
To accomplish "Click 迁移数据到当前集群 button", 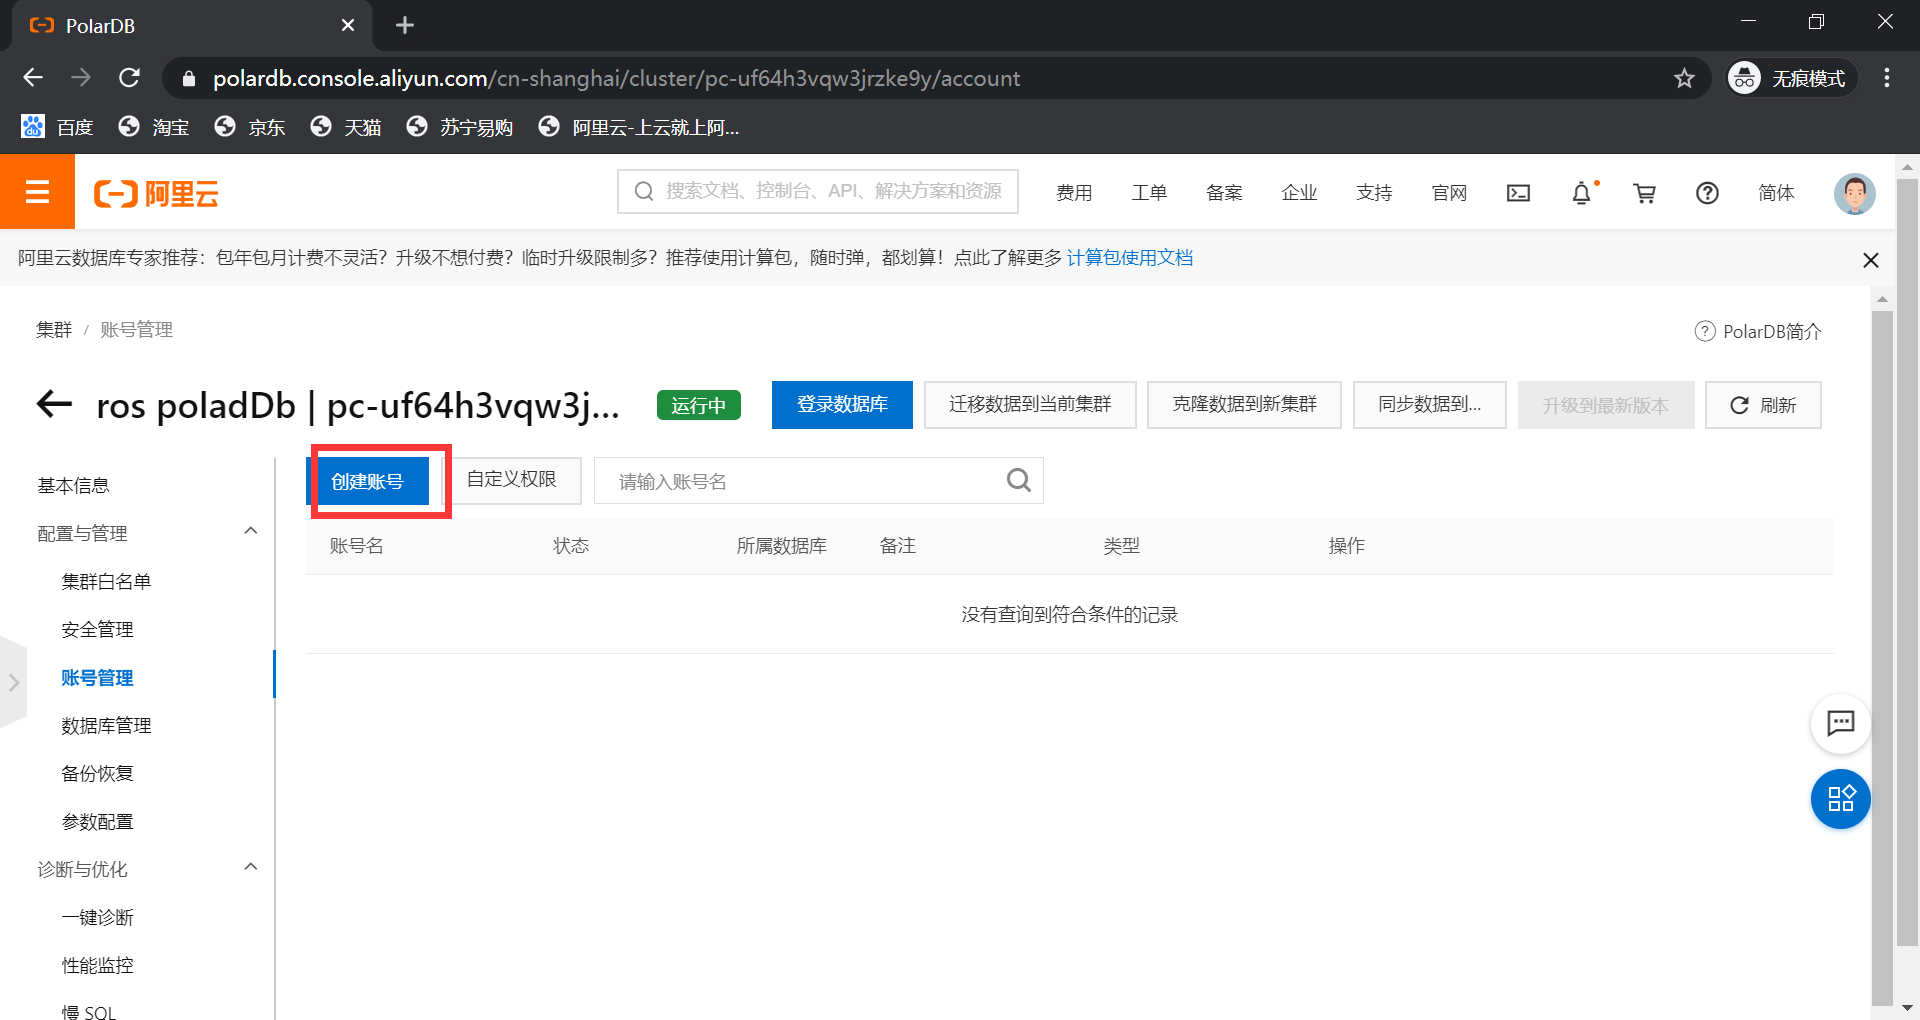I will [1030, 404].
